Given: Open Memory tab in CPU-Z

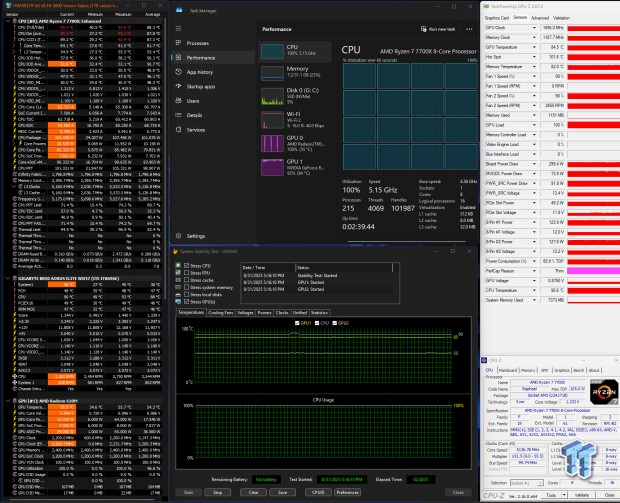Looking at the screenshot, I should tap(528, 371).
